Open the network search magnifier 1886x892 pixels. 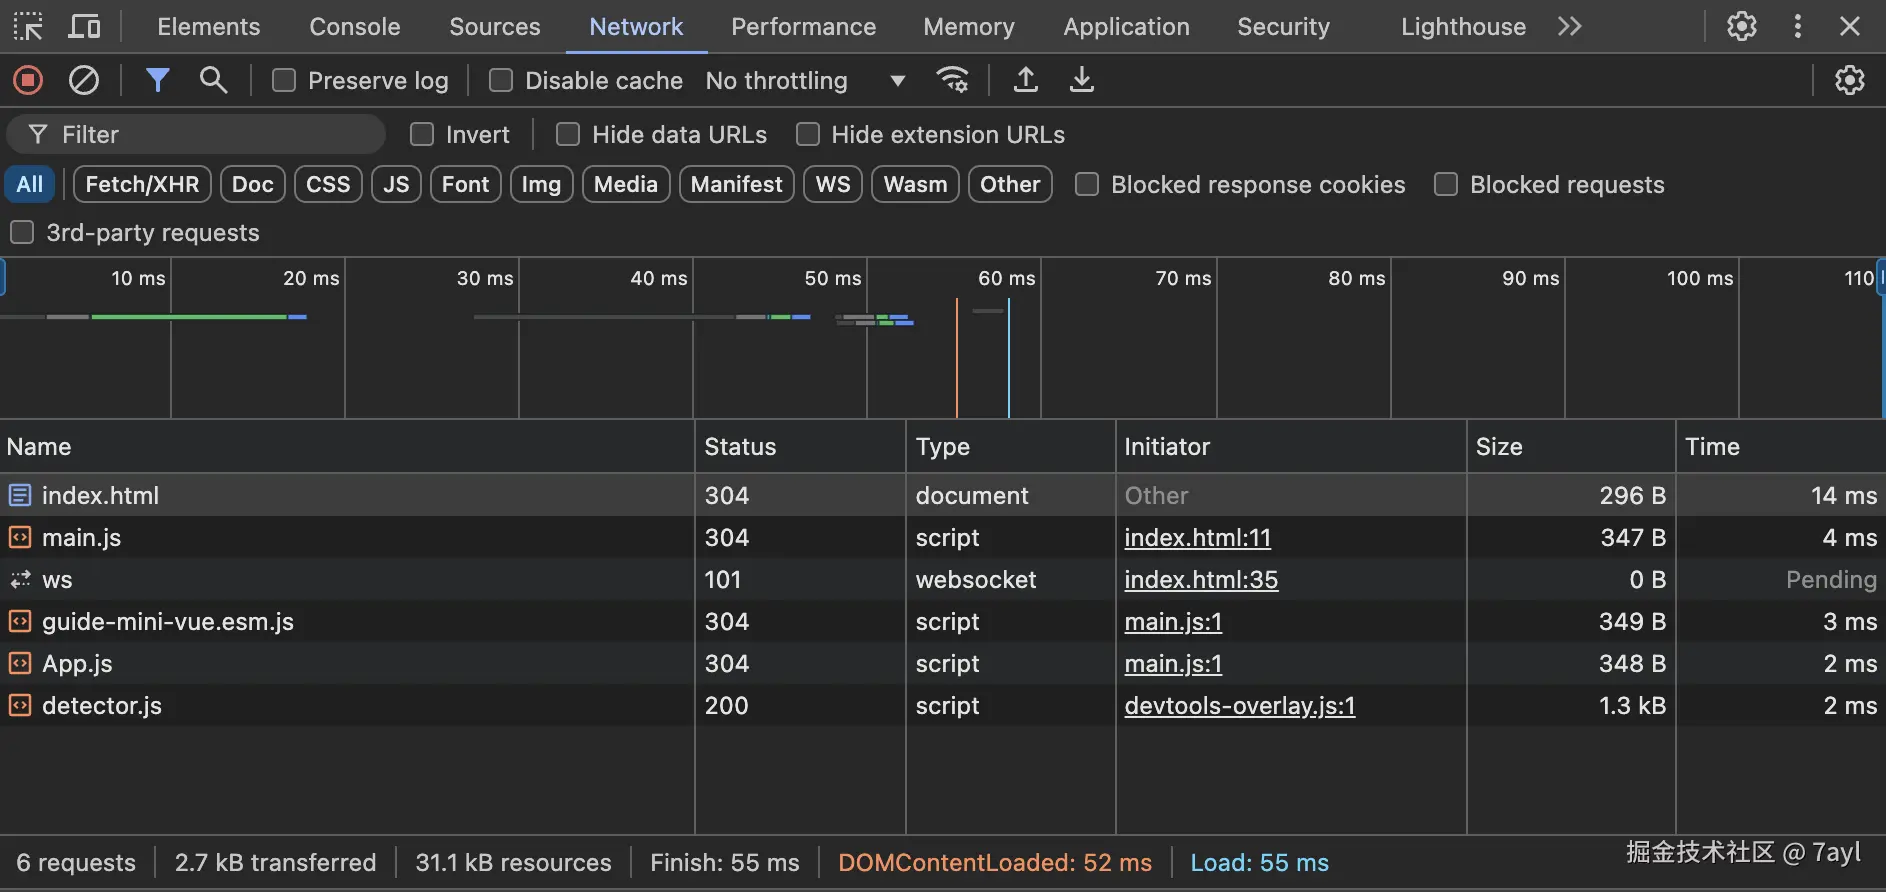coord(213,80)
